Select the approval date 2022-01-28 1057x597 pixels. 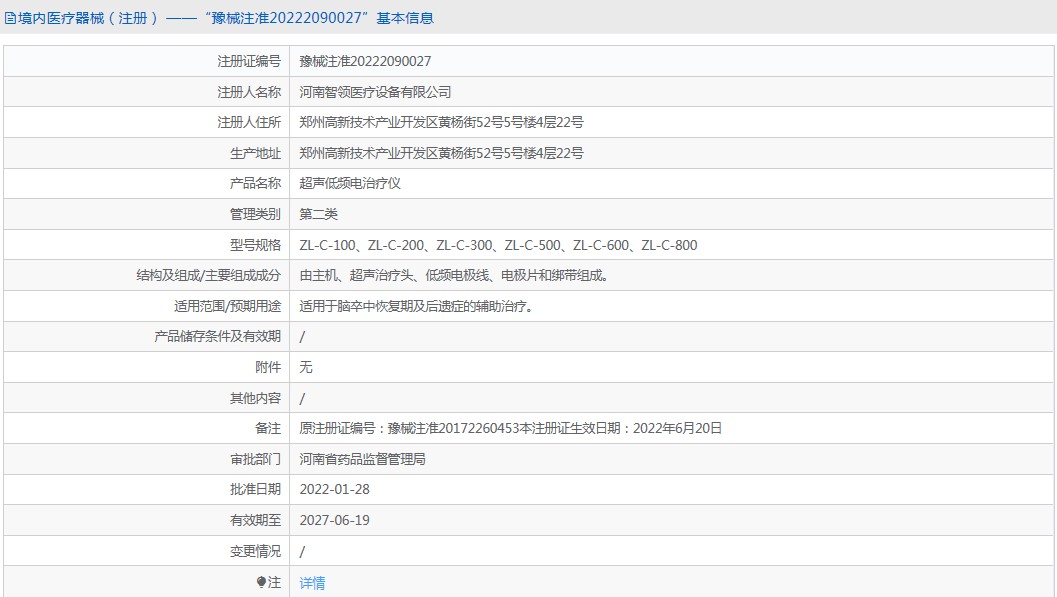pos(335,490)
